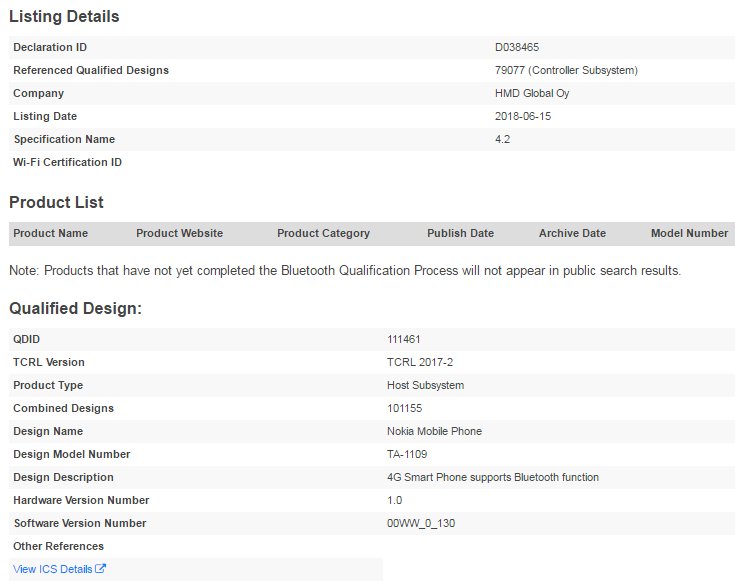Click the TCRL 2017-2 value
735x581 pixels.
click(420, 362)
